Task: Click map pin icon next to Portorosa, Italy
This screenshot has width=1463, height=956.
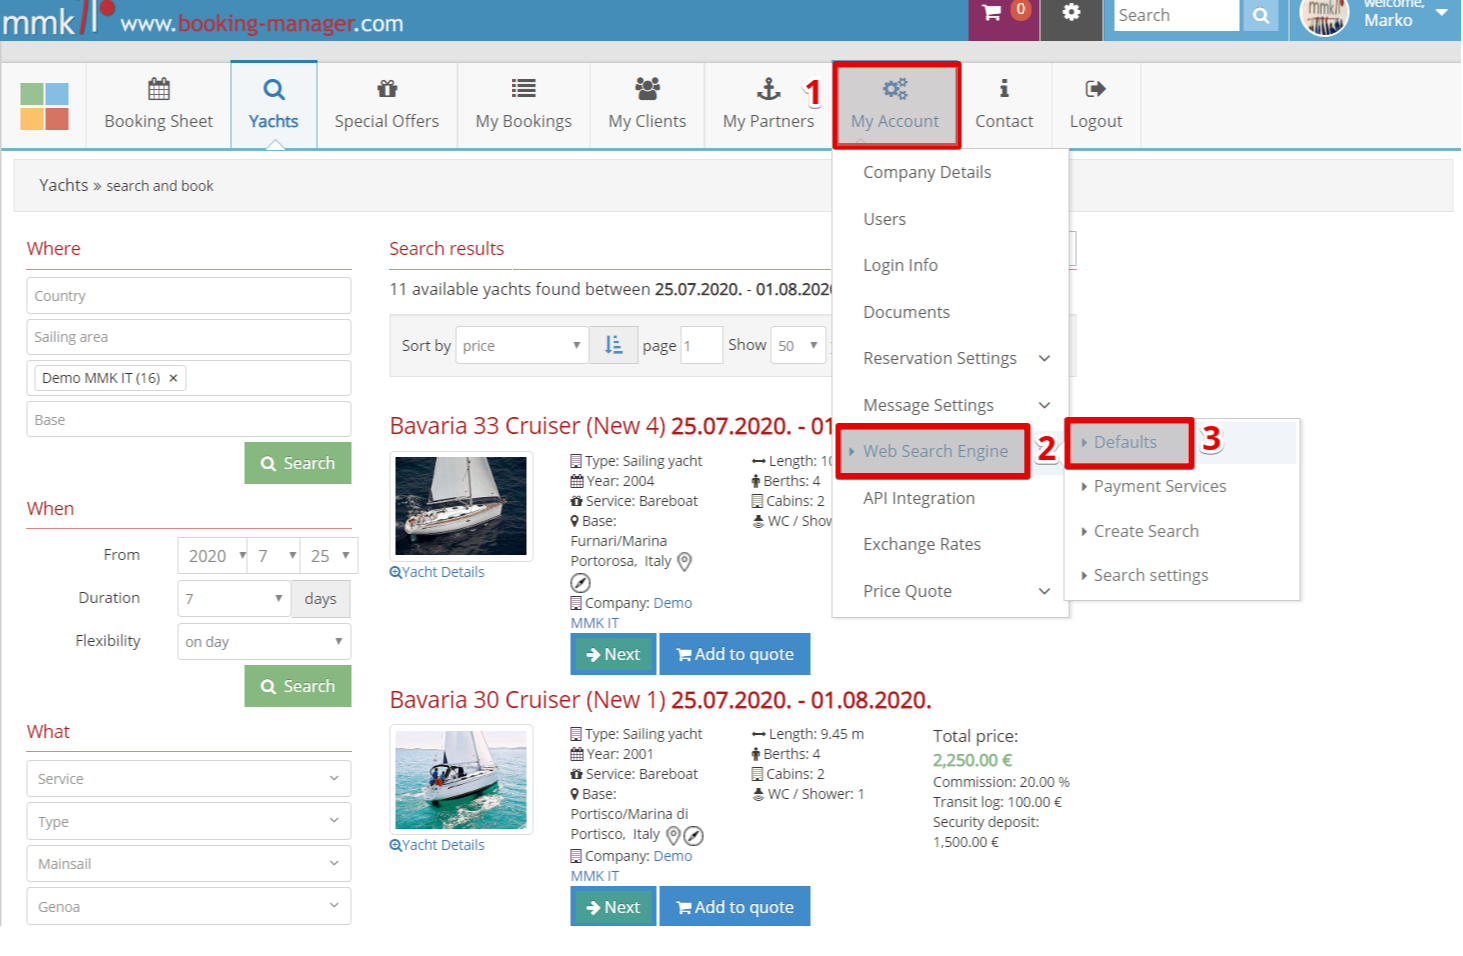Action: pos(684,562)
